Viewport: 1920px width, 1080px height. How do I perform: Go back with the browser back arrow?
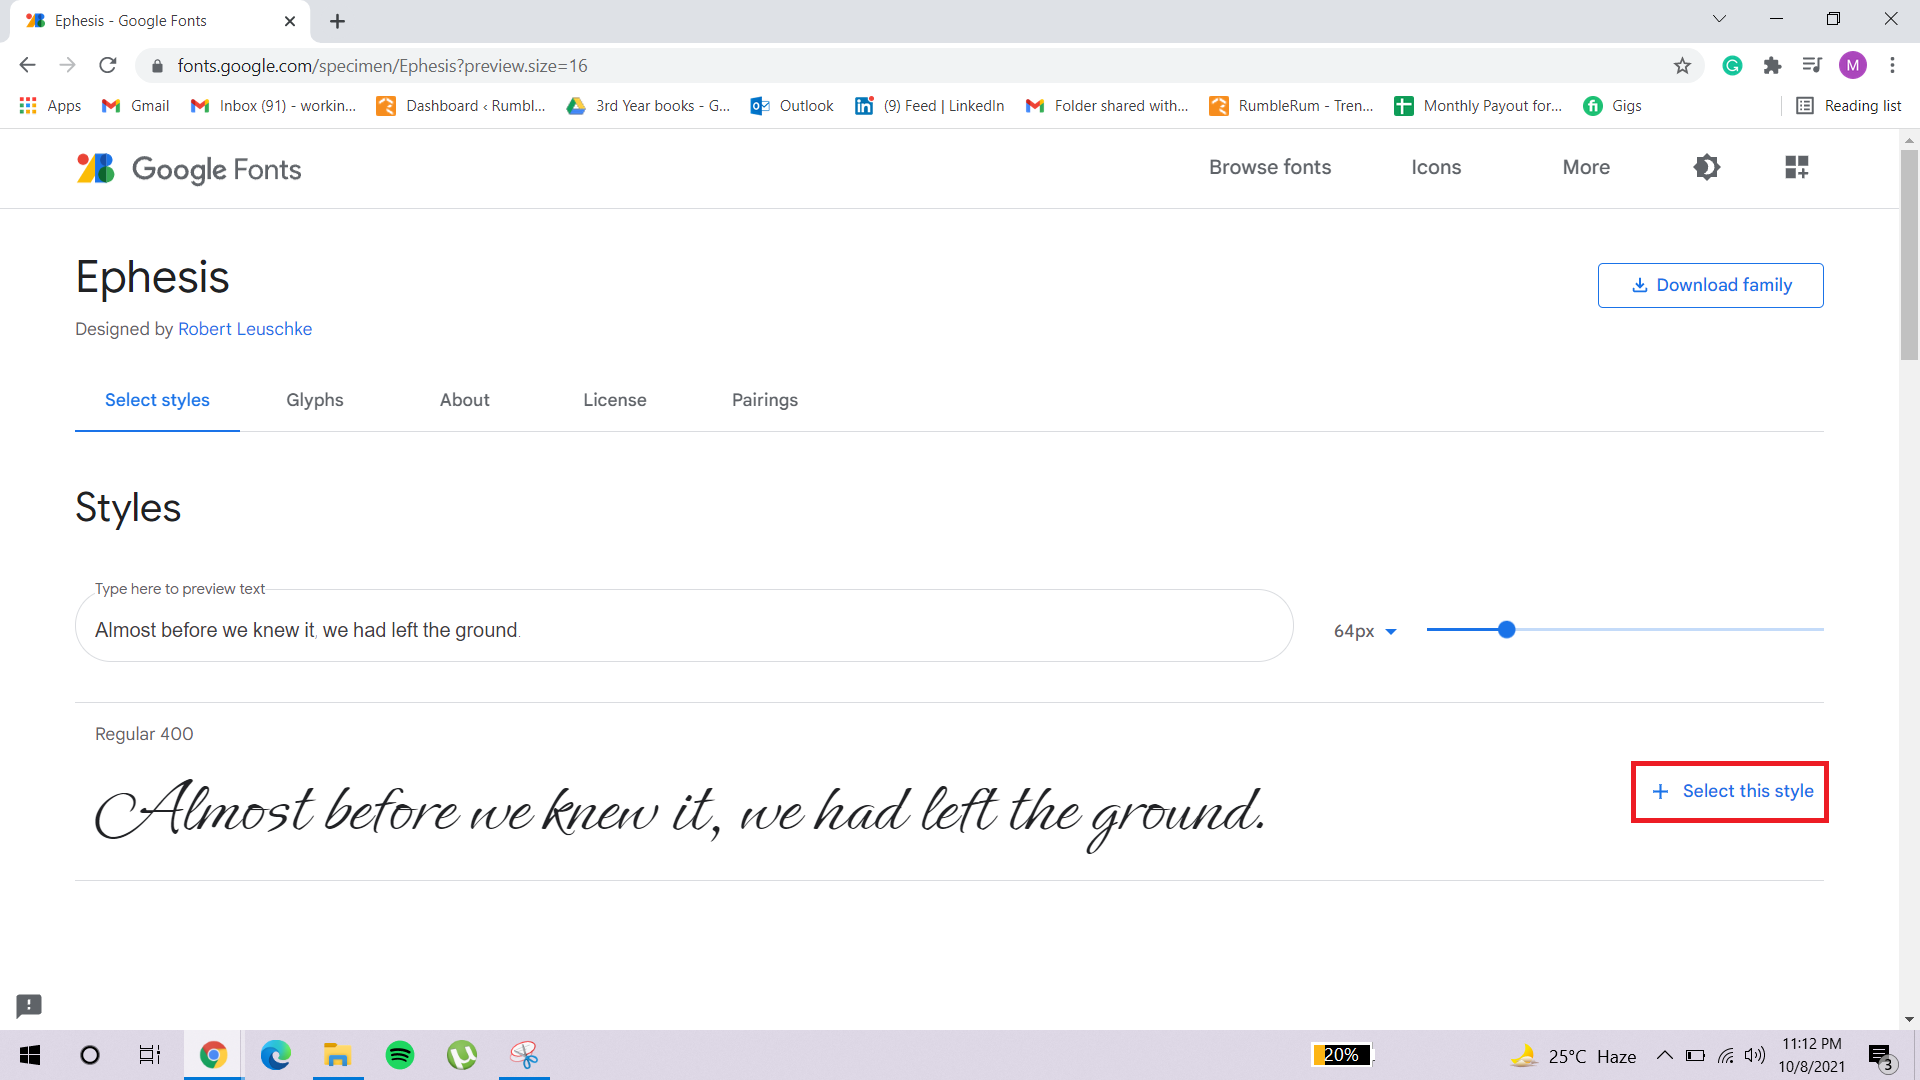click(x=28, y=65)
